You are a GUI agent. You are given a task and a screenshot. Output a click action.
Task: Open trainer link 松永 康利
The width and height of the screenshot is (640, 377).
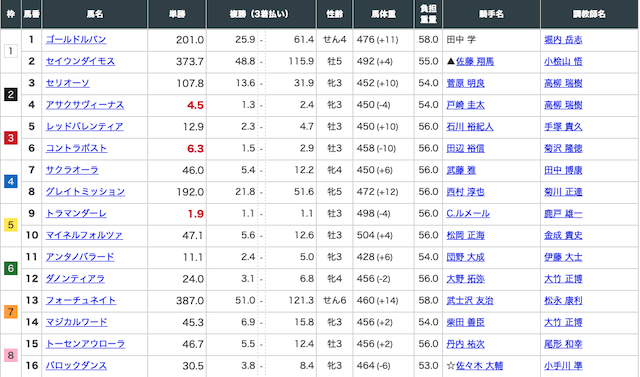coord(563,301)
